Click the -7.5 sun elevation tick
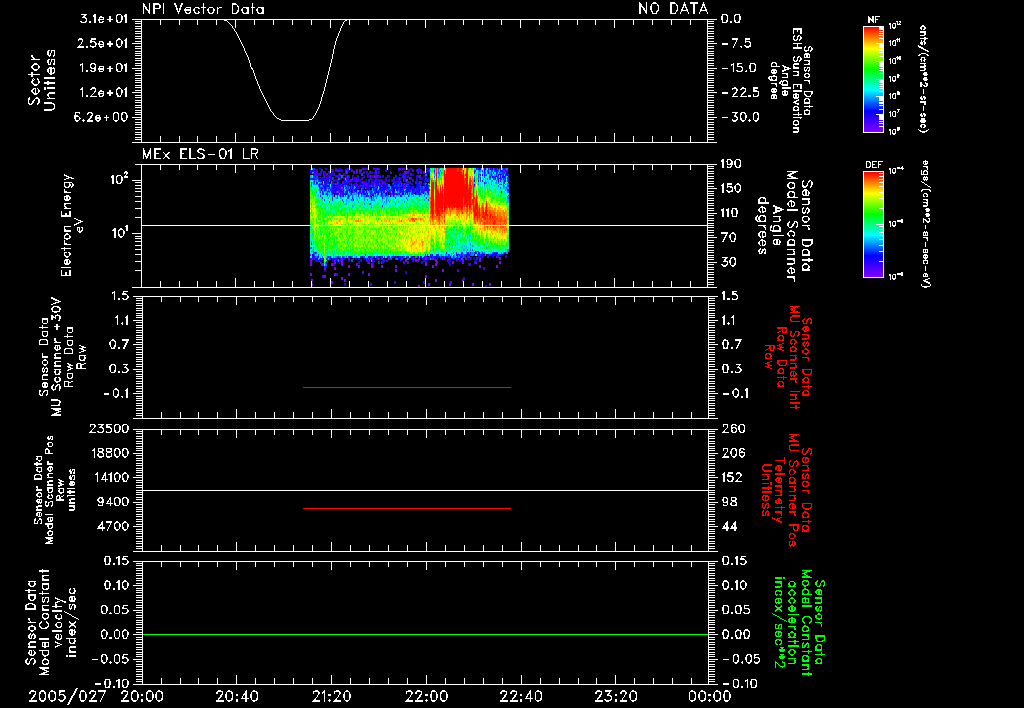Image resolution: width=1024 pixels, height=708 pixels. click(x=737, y=44)
